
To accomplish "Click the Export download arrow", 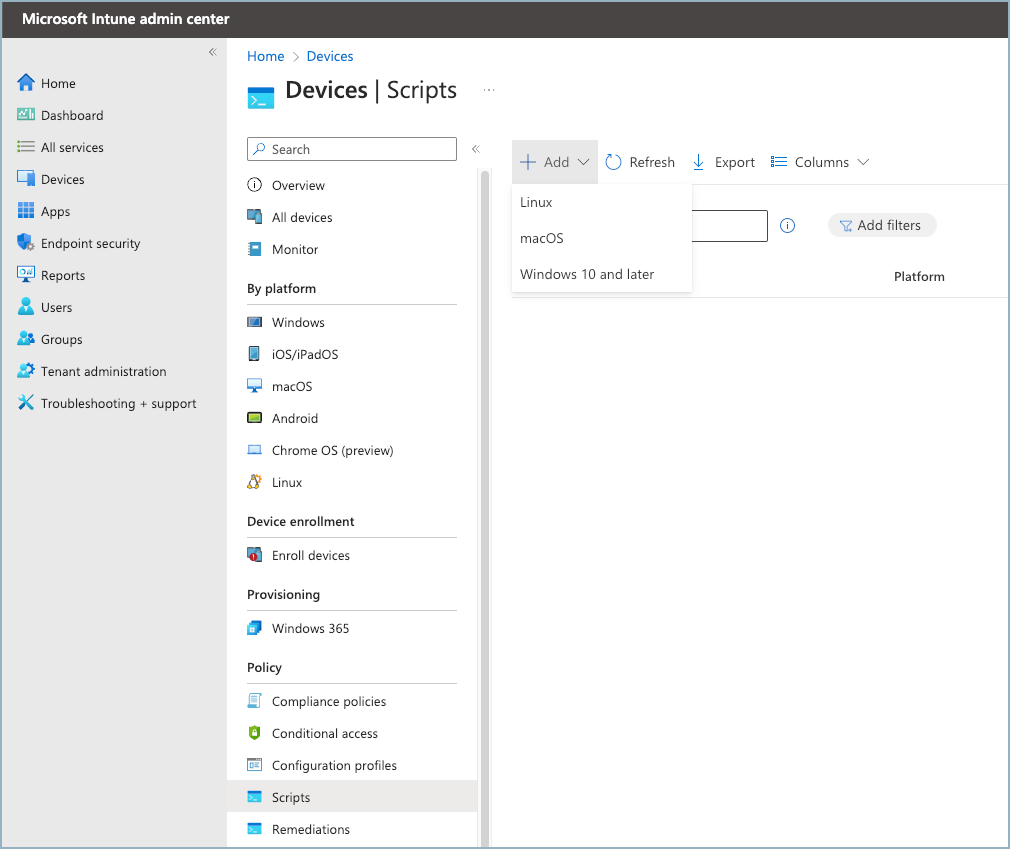I will pyautogui.click(x=699, y=162).
